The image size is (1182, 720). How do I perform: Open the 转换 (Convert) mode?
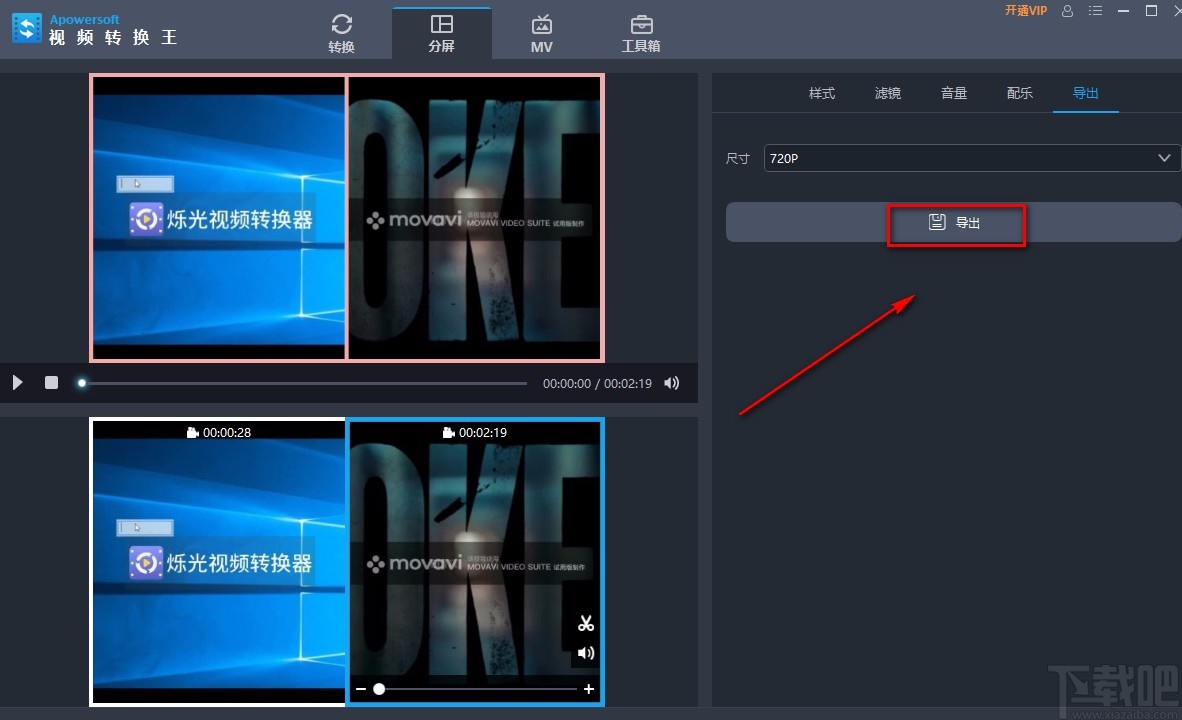tap(341, 31)
